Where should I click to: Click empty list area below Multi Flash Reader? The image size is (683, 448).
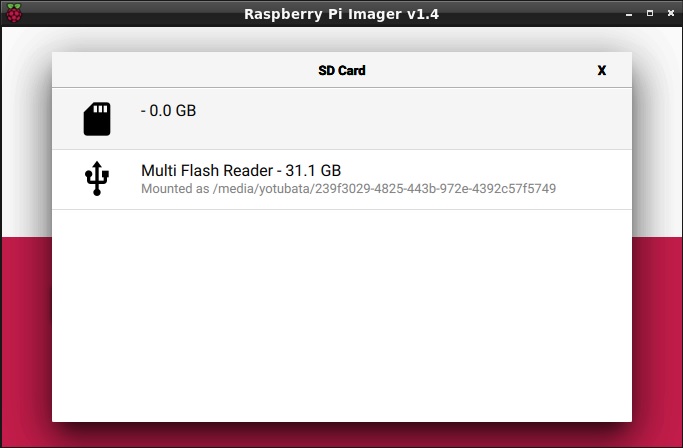coord(342,316)
